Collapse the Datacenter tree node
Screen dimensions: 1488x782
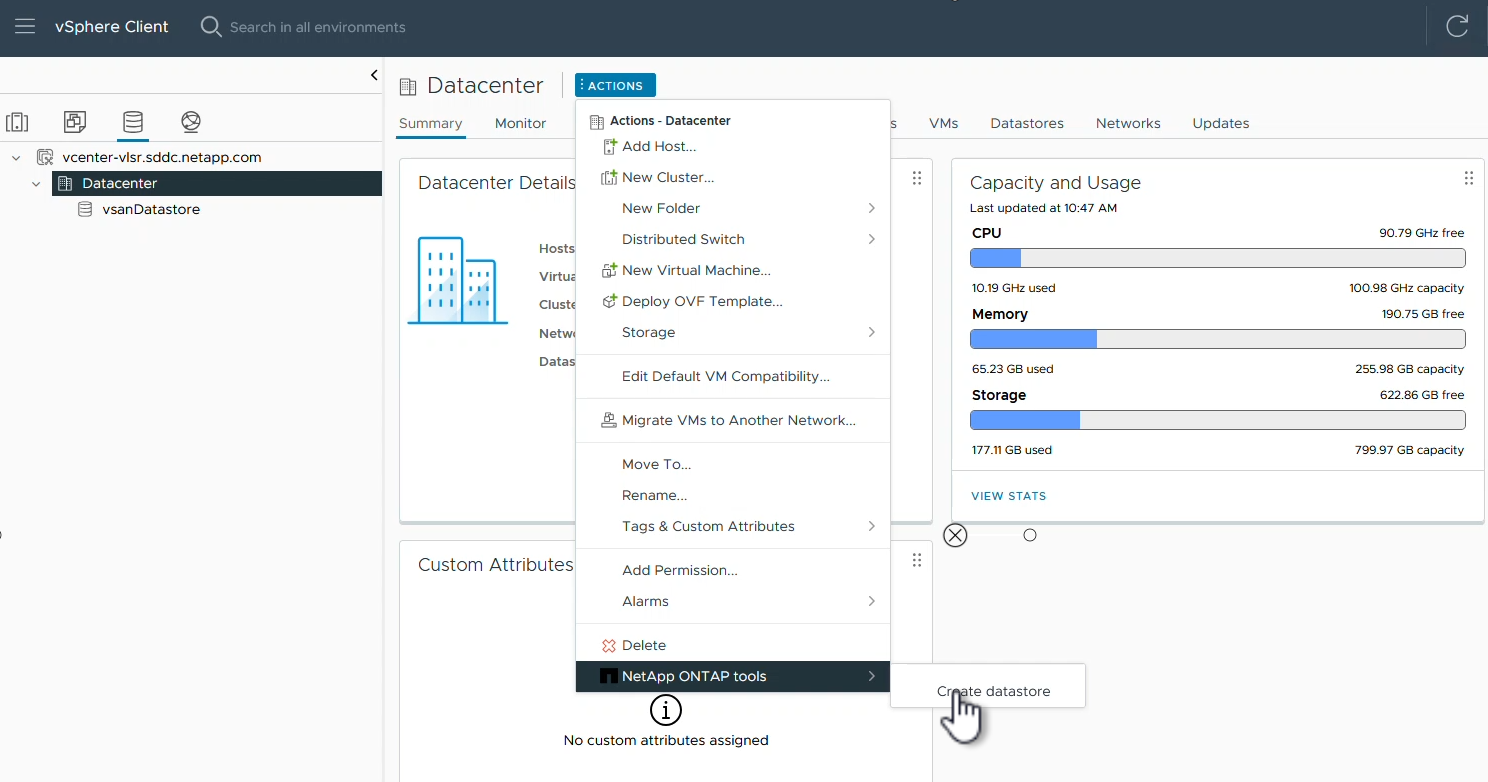point(36,184)
